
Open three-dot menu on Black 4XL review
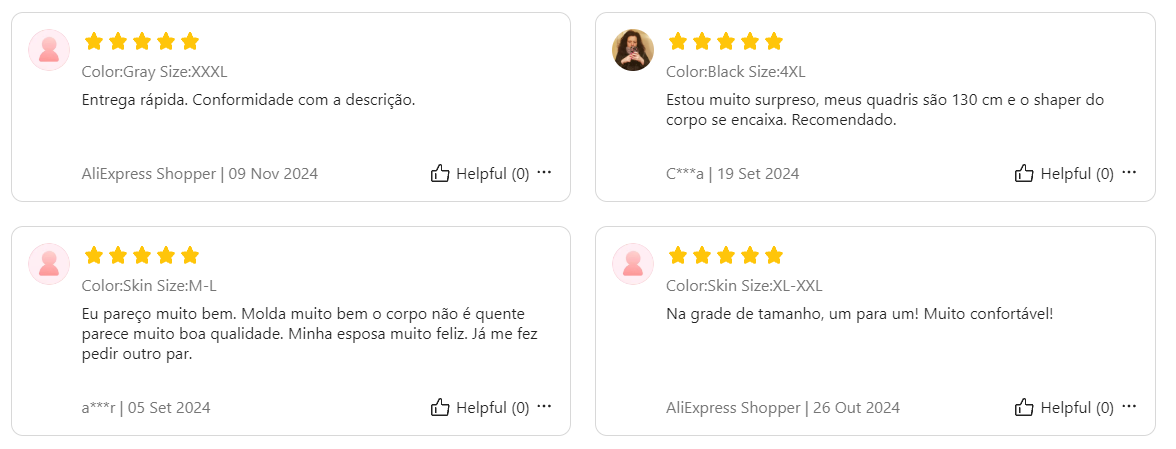click(x=1129, y=173)
